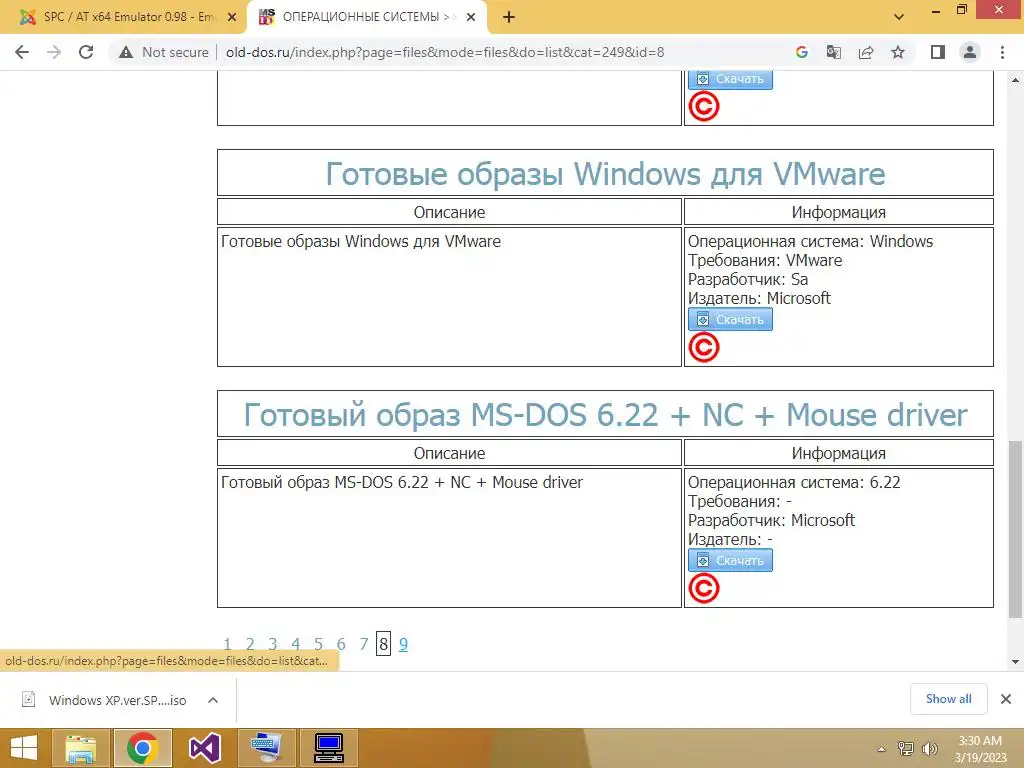Screen dimensions: 1024x768
Task: Show hidden system tray icons
Action: click(x=881, y=749)
